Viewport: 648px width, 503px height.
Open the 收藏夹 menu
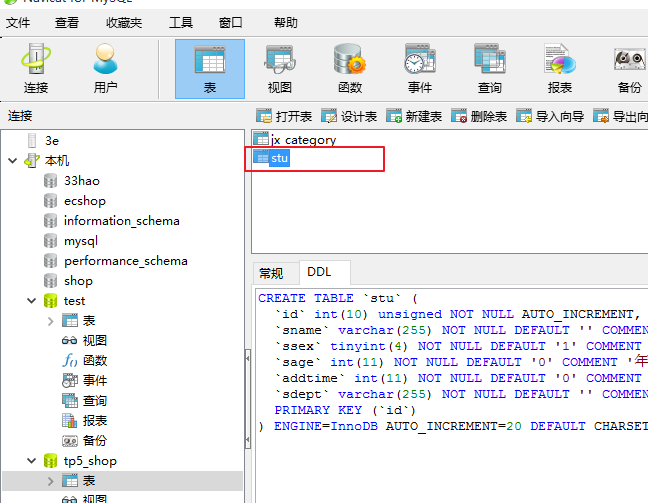pos(124,23)
